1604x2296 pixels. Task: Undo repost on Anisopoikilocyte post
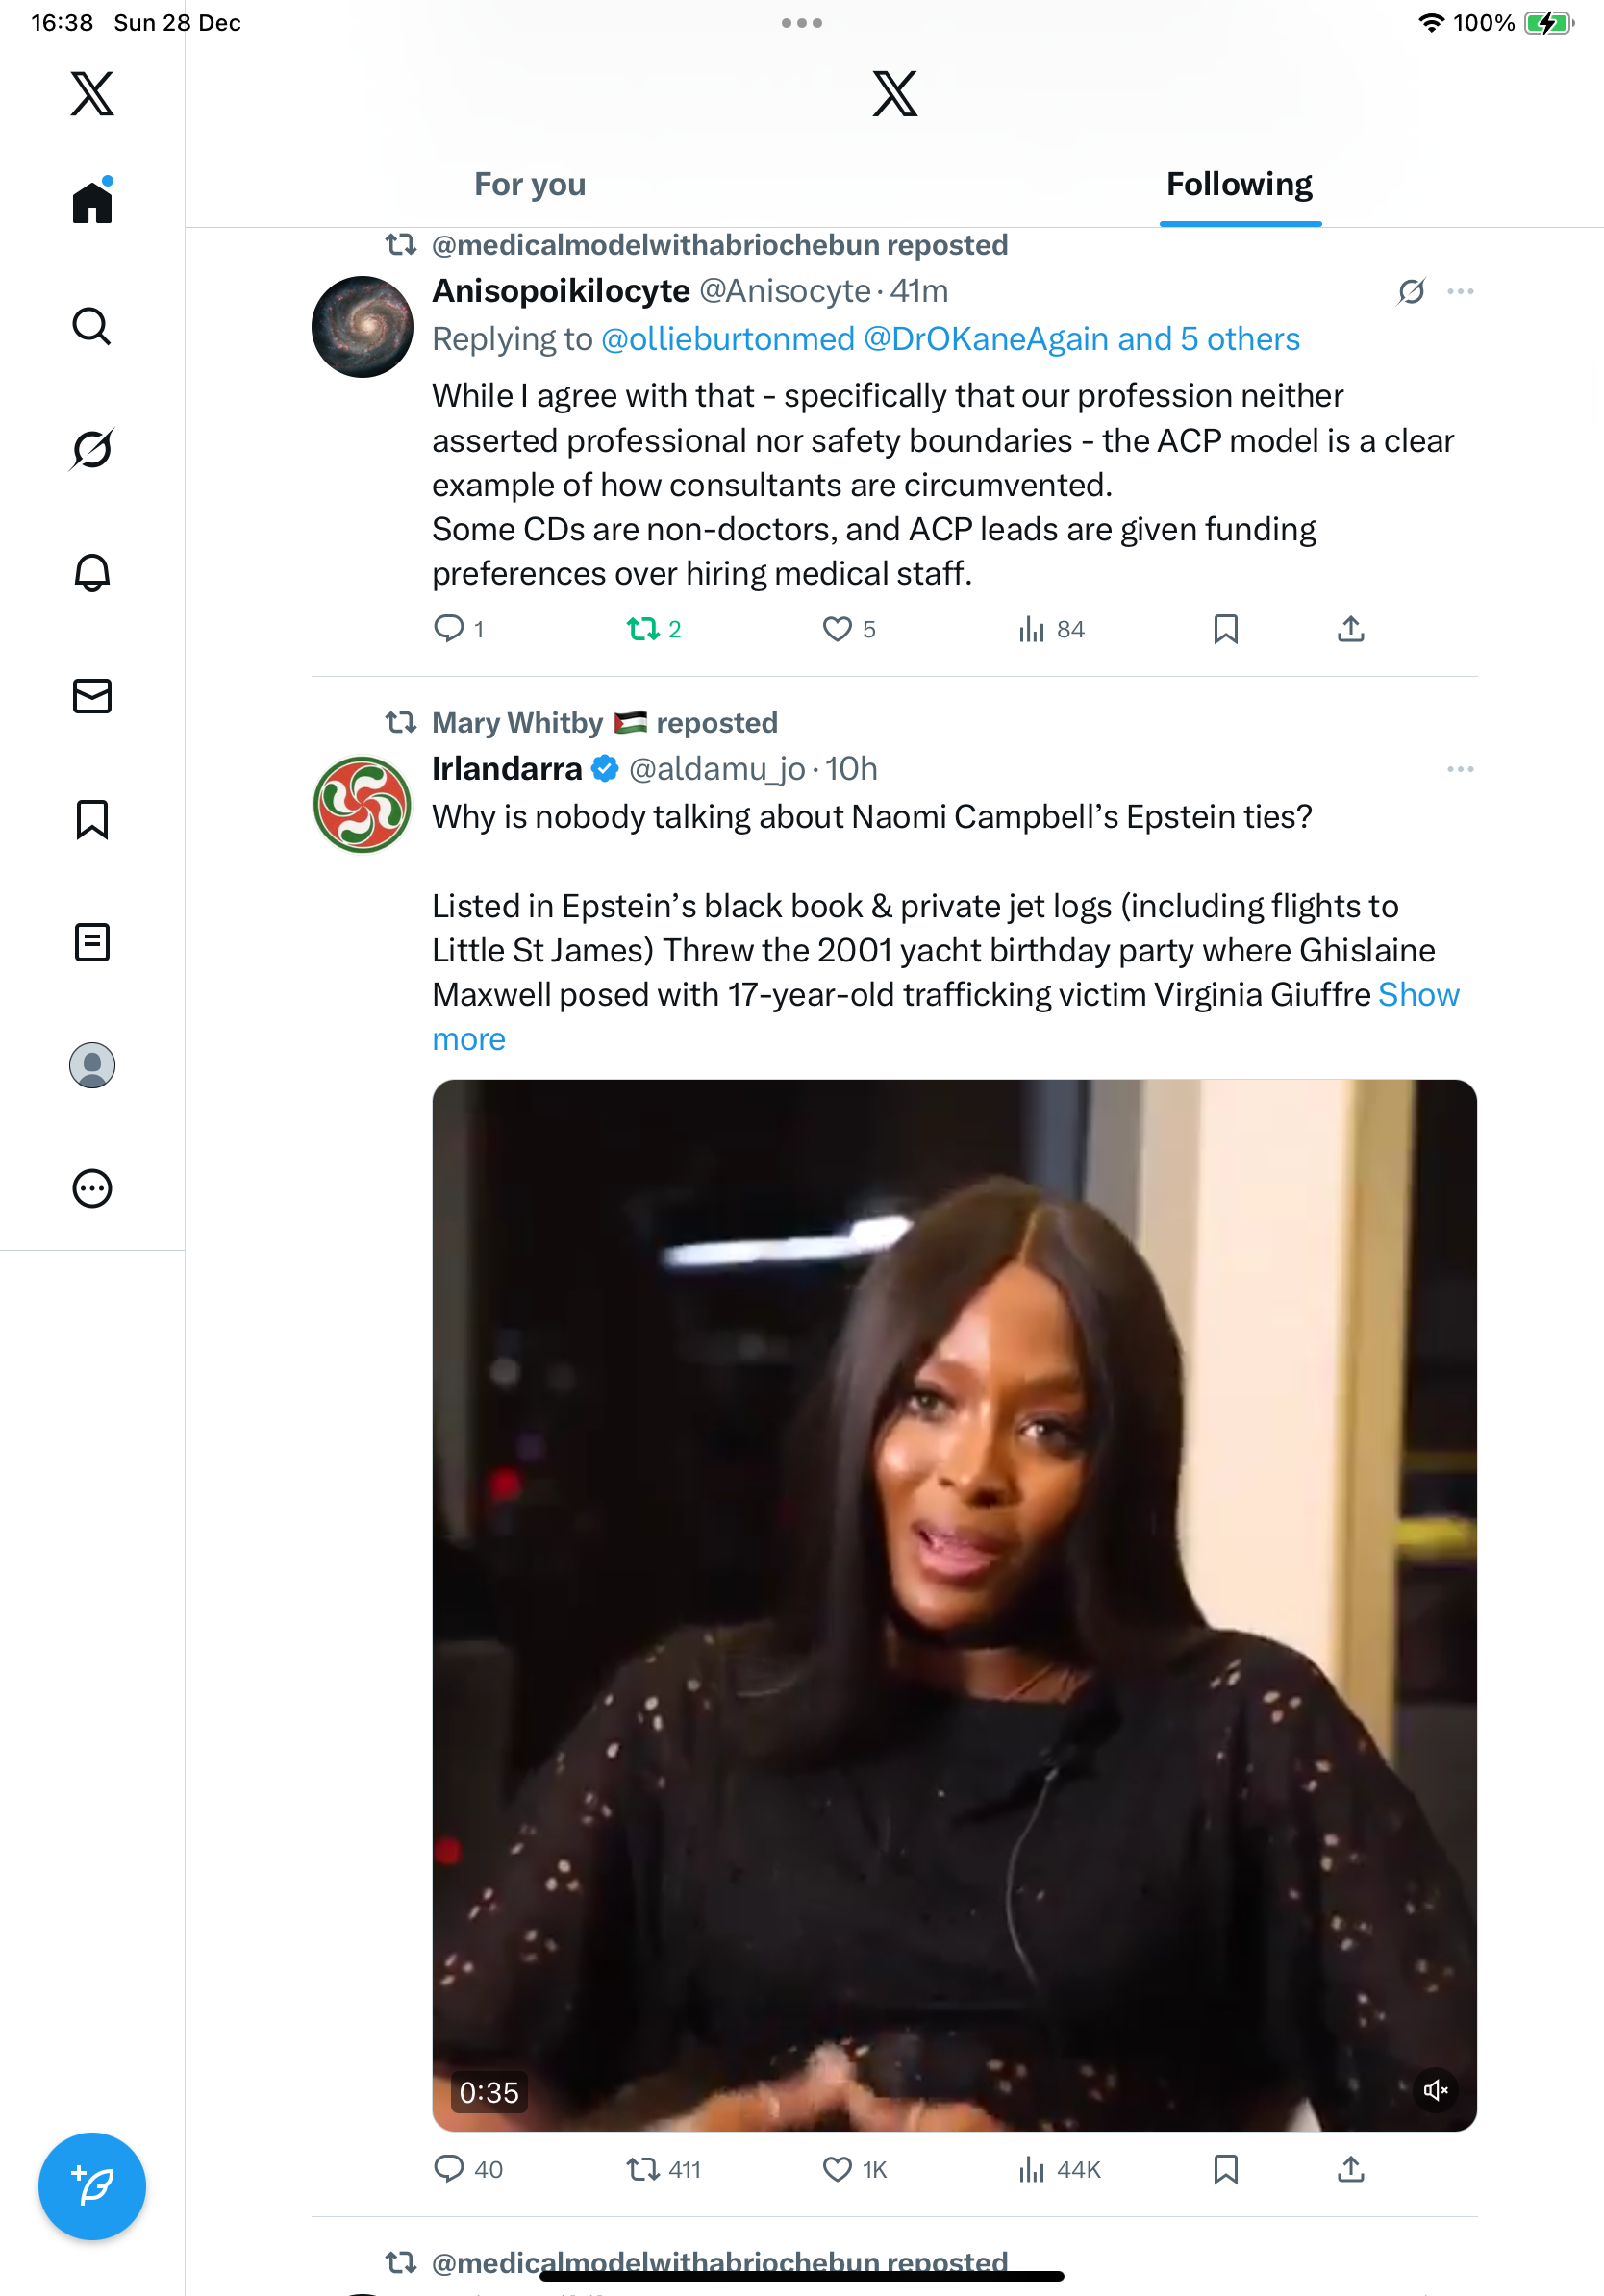pyautogui.click(x=643, y=629)
